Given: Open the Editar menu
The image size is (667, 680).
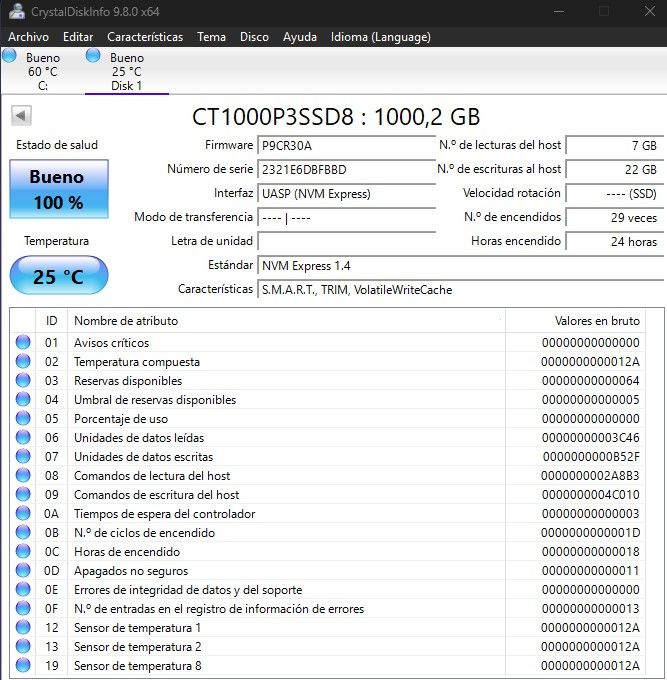Looking at the screenshot, I should (x=78, y=37).
